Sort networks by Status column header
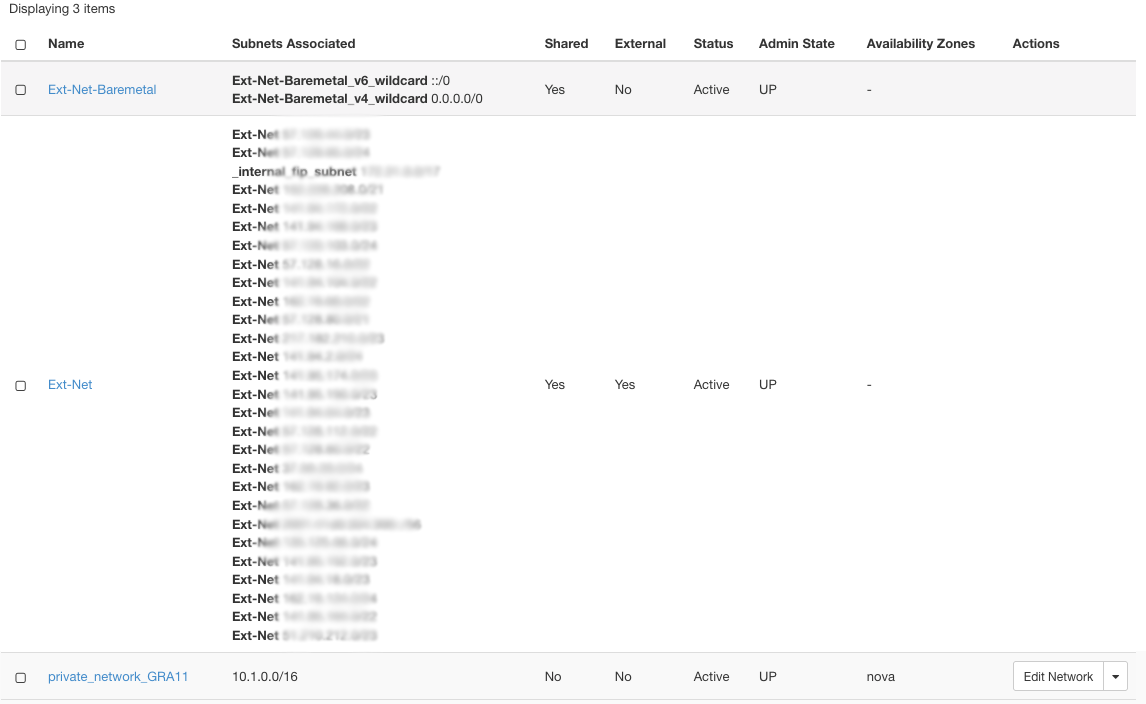Image resolution: width=1146 pixels, height=704 pixels. tap(712, 43)
